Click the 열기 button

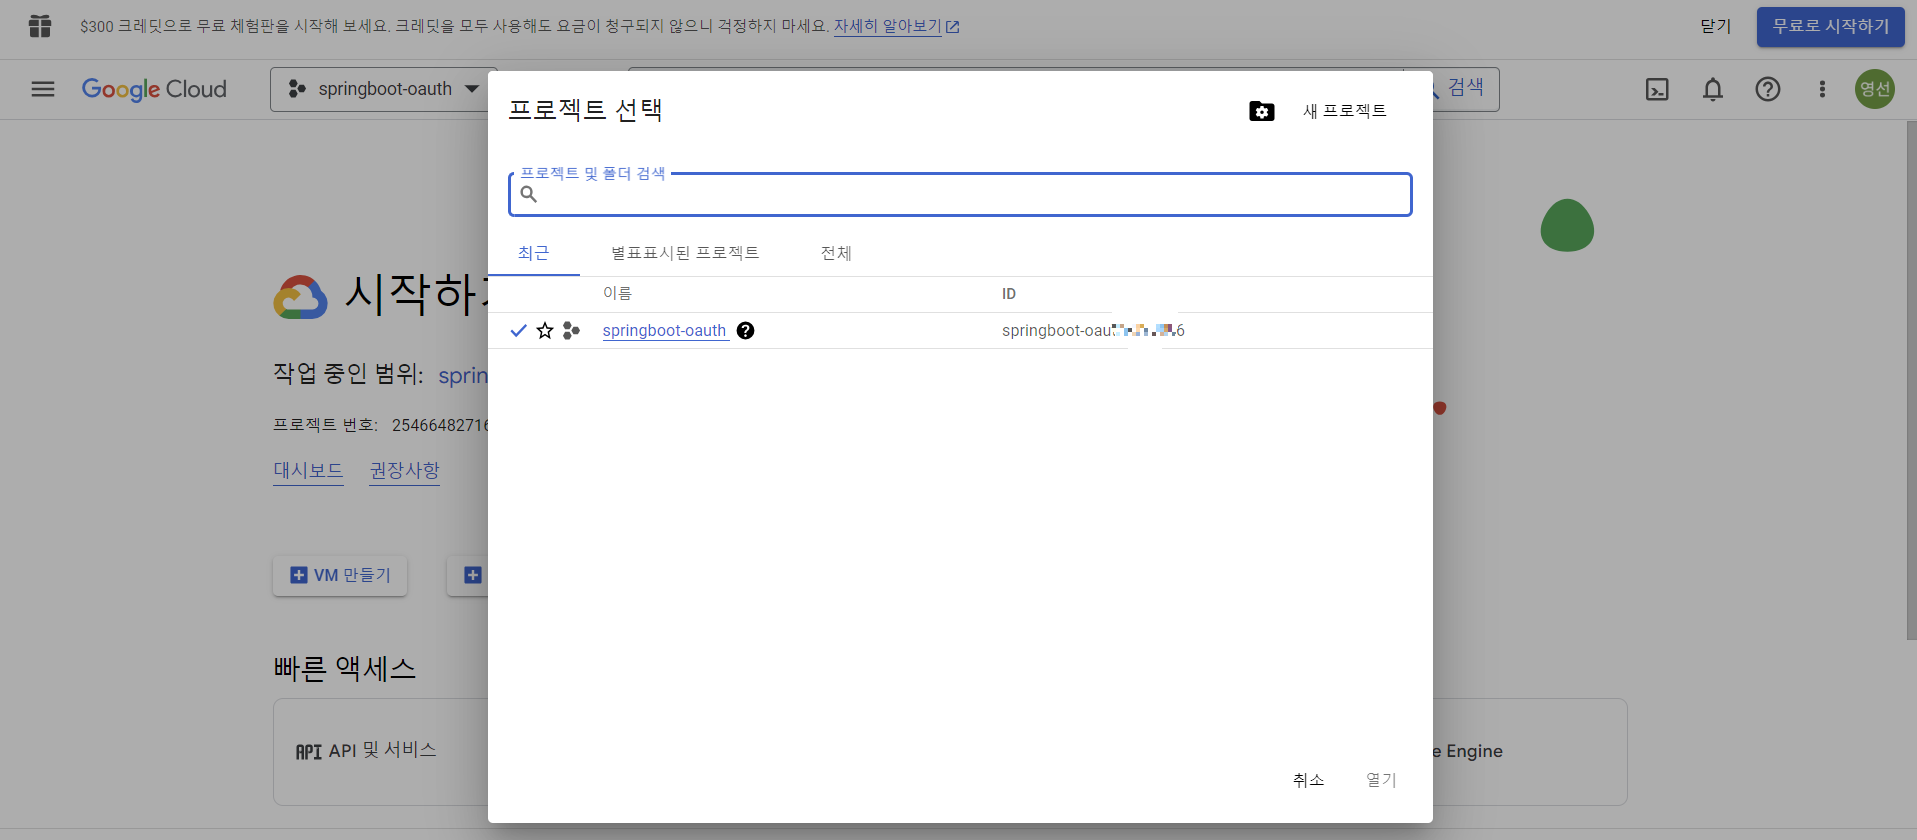[1381, 780]
